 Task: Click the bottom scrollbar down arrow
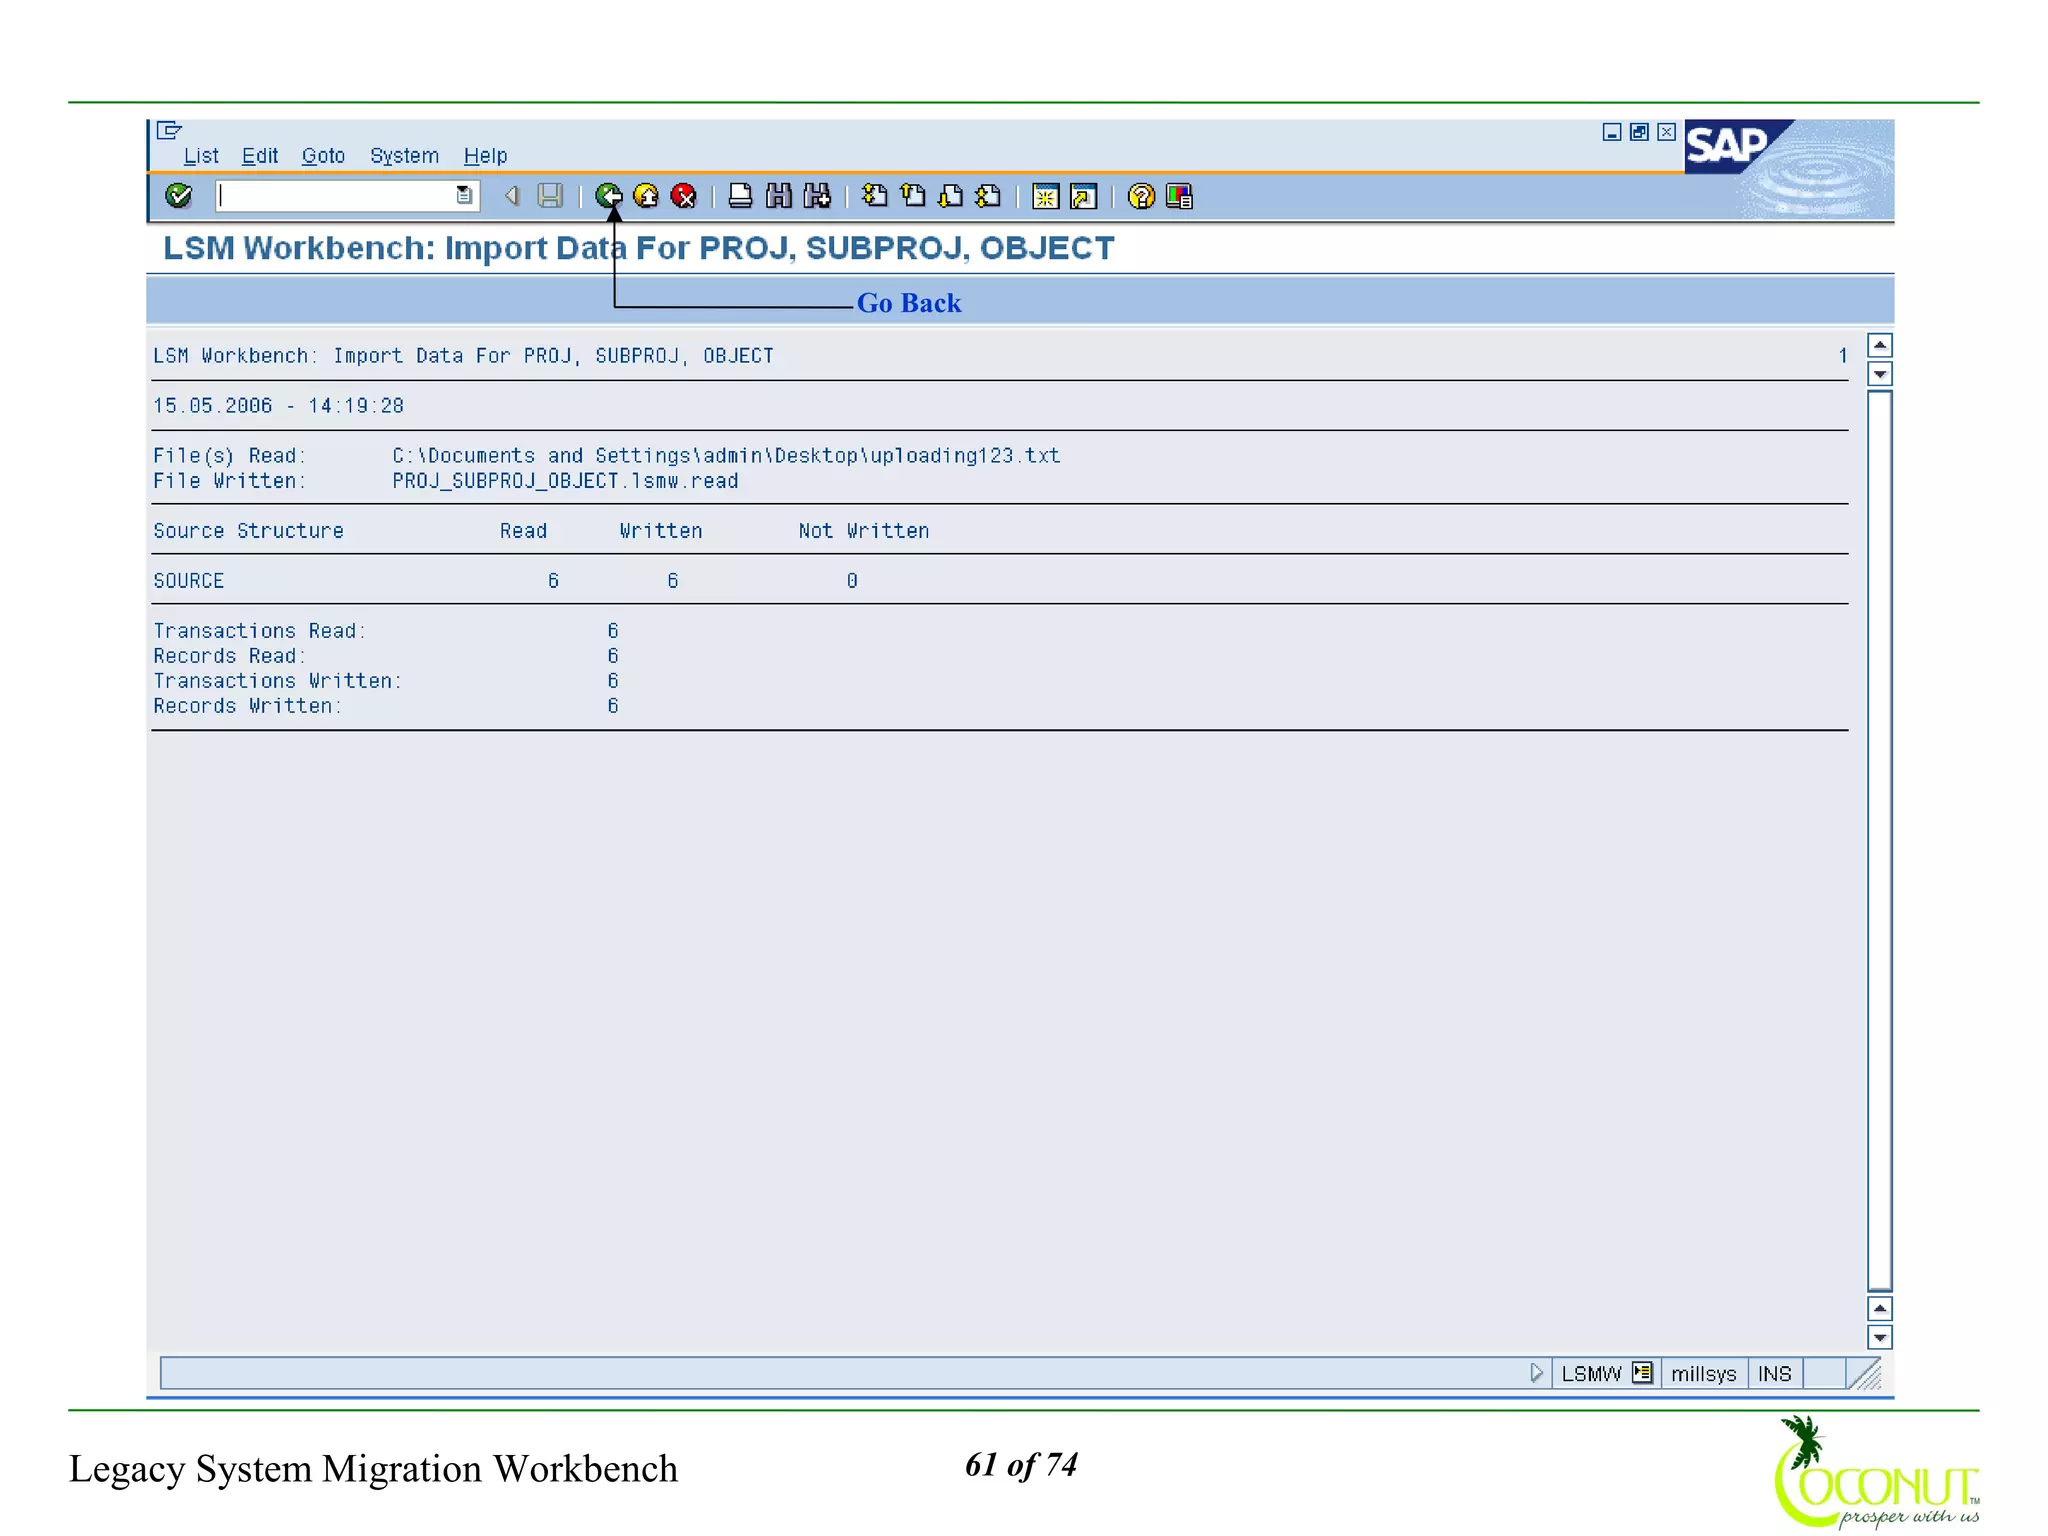(x=1880, y=1337)
